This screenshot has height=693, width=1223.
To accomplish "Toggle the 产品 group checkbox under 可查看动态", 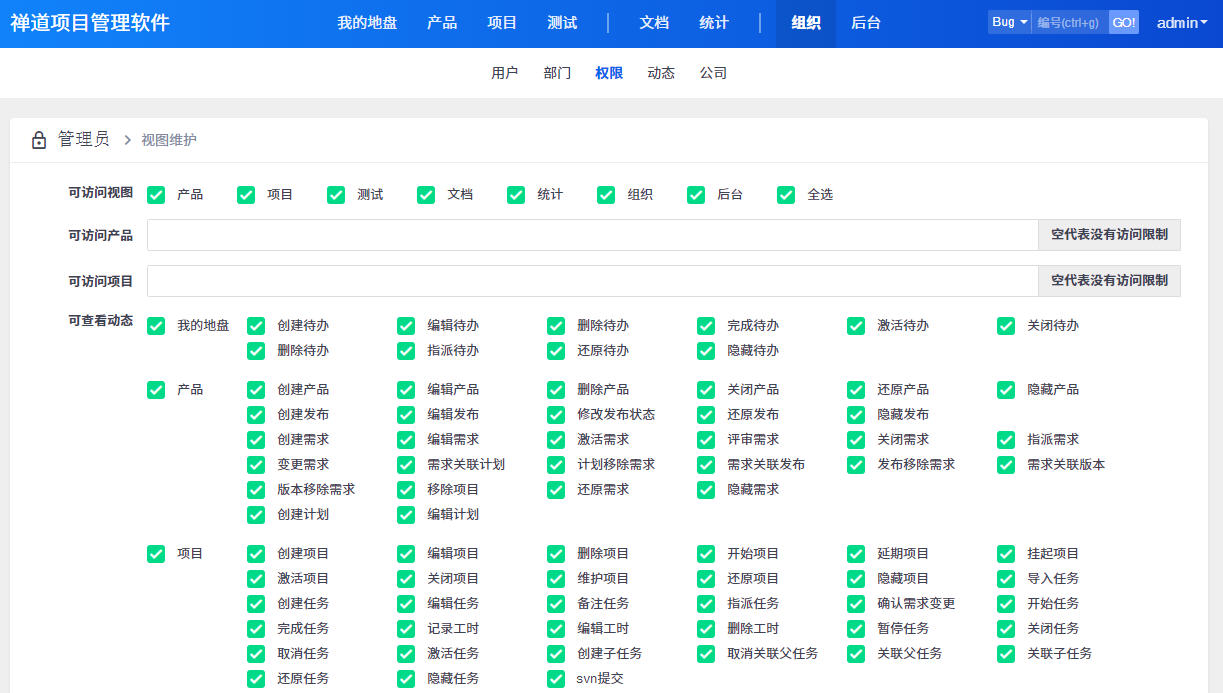I will (x=156, y=390).
